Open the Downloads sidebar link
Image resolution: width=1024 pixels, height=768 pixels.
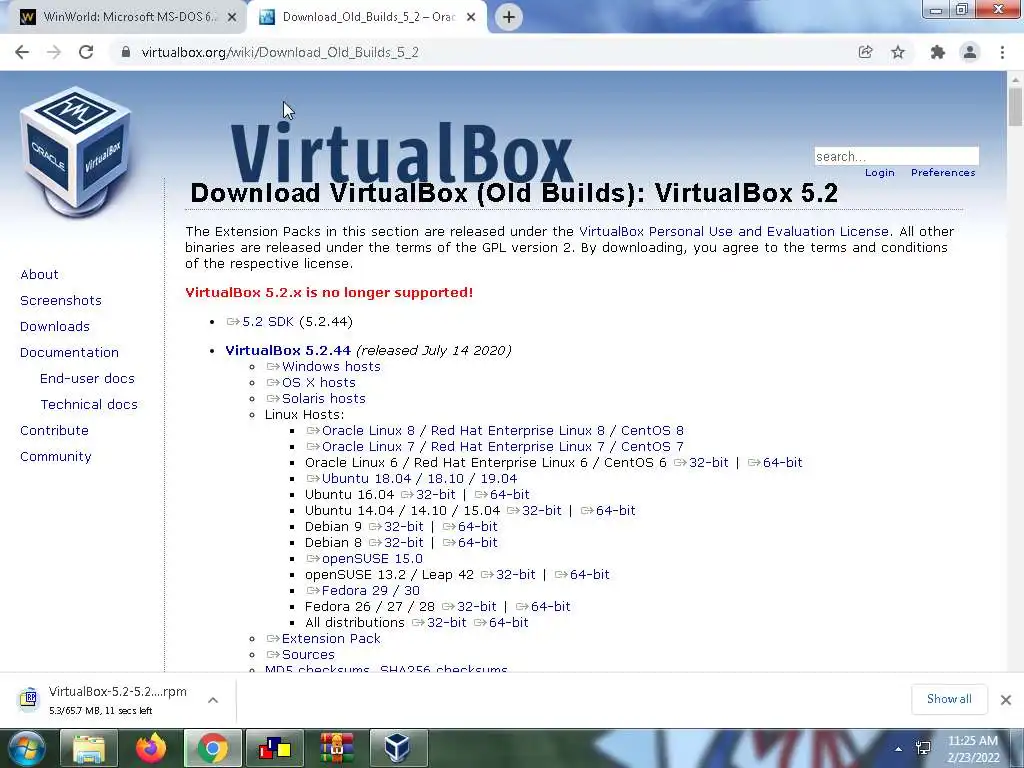click(55, 327)
